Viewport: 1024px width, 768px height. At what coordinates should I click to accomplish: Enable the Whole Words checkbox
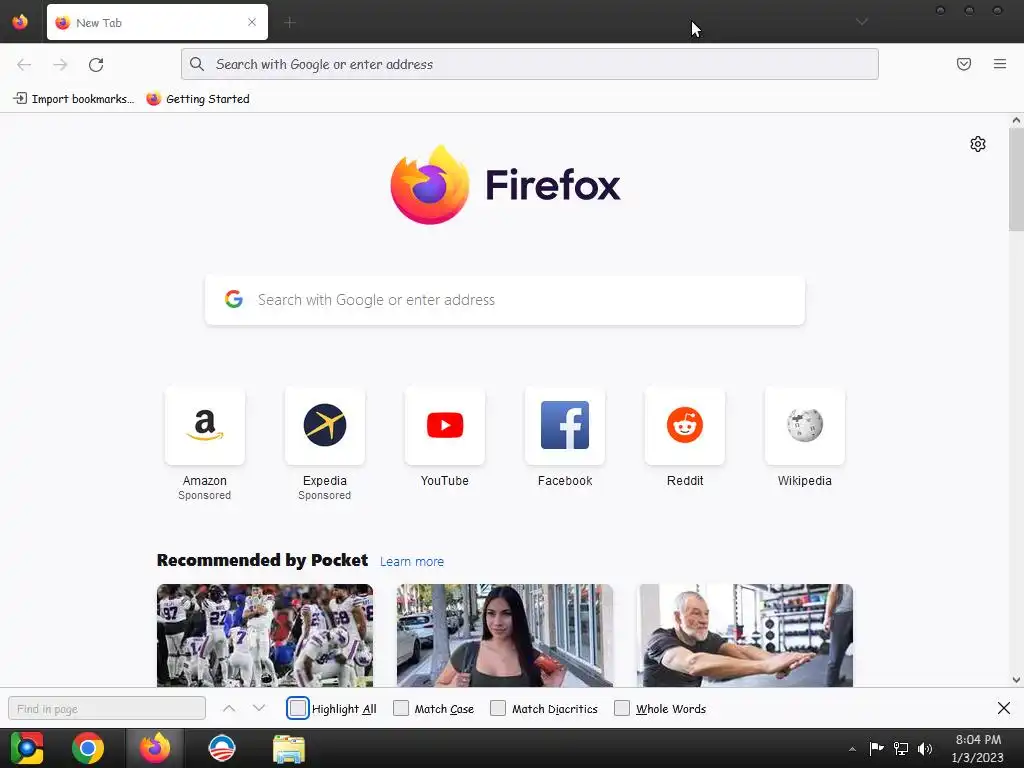click(622, 708)
